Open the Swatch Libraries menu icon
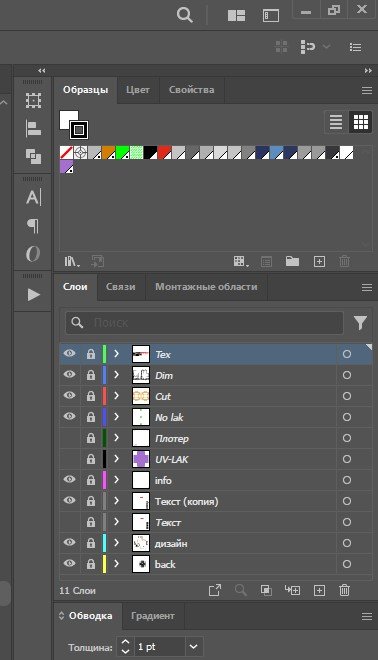This screenshot has width=378, height=660. pyautogui.click(x=72, y=261)
